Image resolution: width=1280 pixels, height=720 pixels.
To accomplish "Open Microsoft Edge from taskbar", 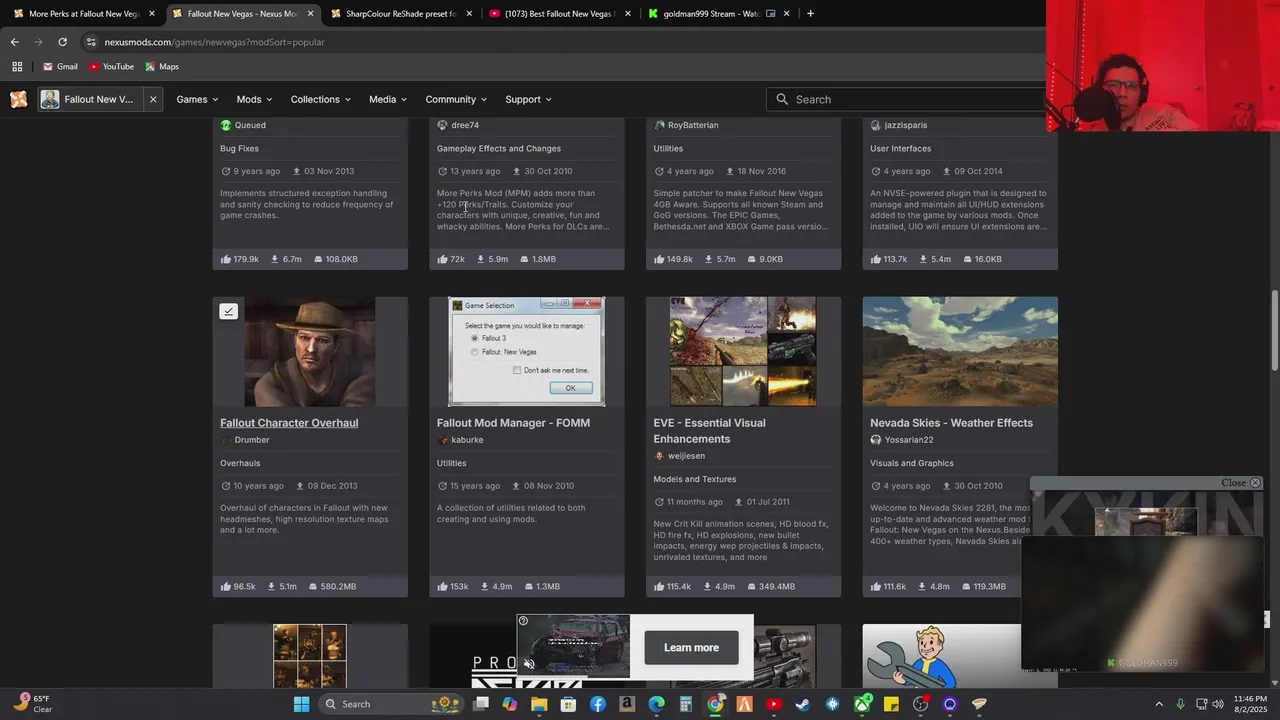I will tap(656, 704).
